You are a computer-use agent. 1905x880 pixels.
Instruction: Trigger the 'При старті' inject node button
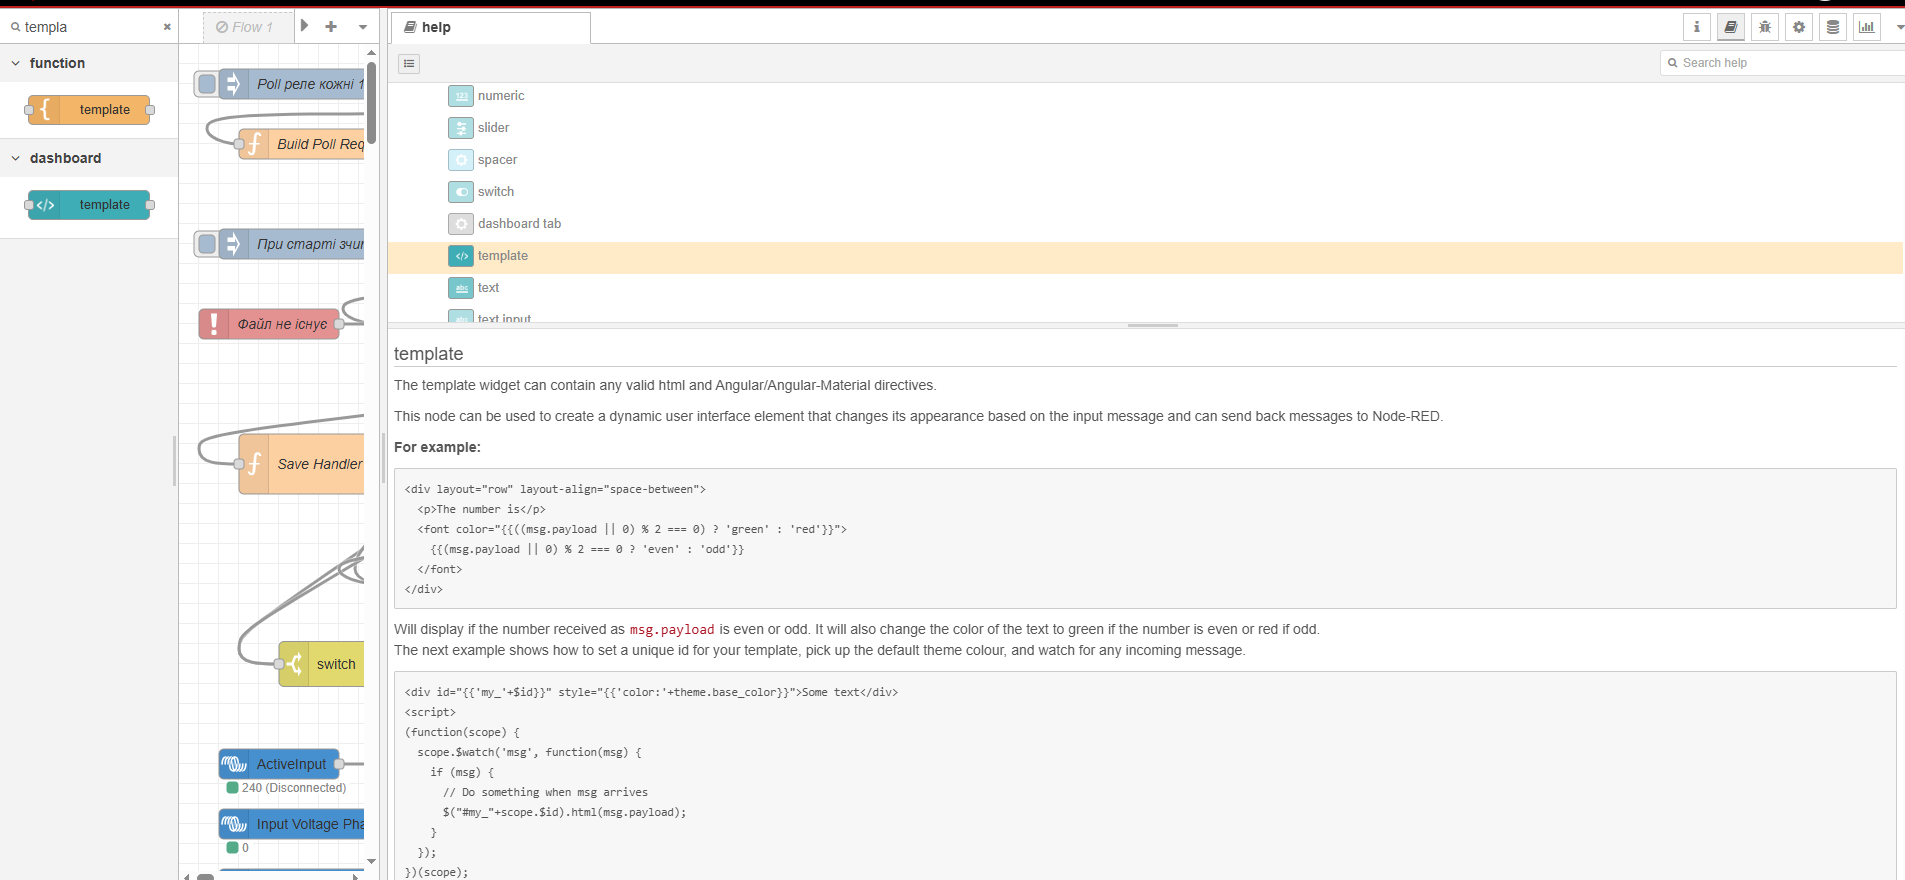[207, 244]
